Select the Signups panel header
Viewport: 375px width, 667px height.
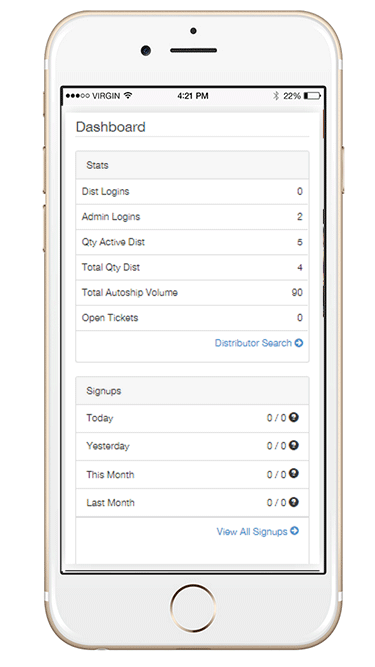tap(192, 391)
